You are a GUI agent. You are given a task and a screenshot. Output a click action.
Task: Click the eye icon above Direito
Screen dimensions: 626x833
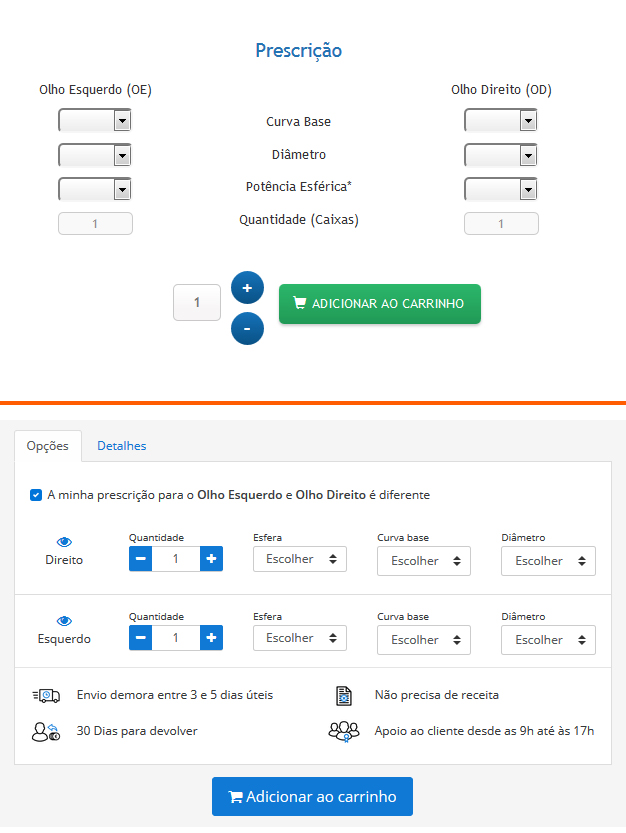(64, 542)
